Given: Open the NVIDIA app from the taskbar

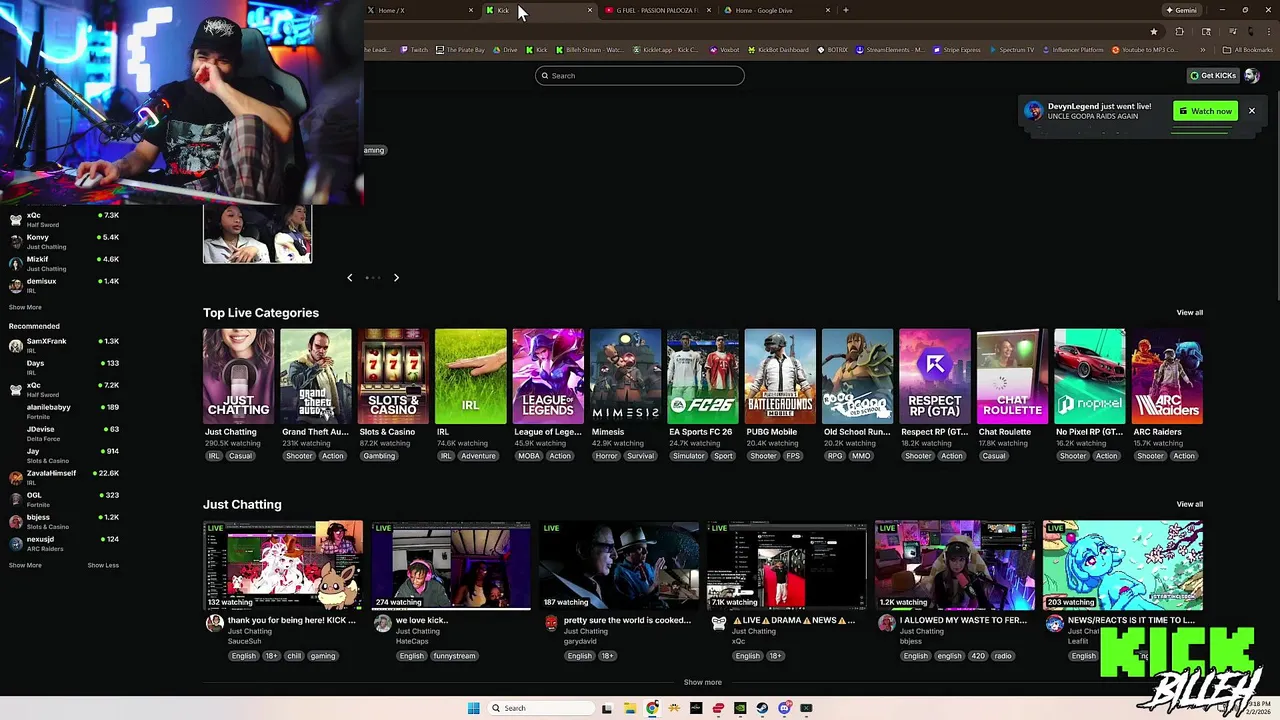Looking at the screenshot, I should 740,708.
